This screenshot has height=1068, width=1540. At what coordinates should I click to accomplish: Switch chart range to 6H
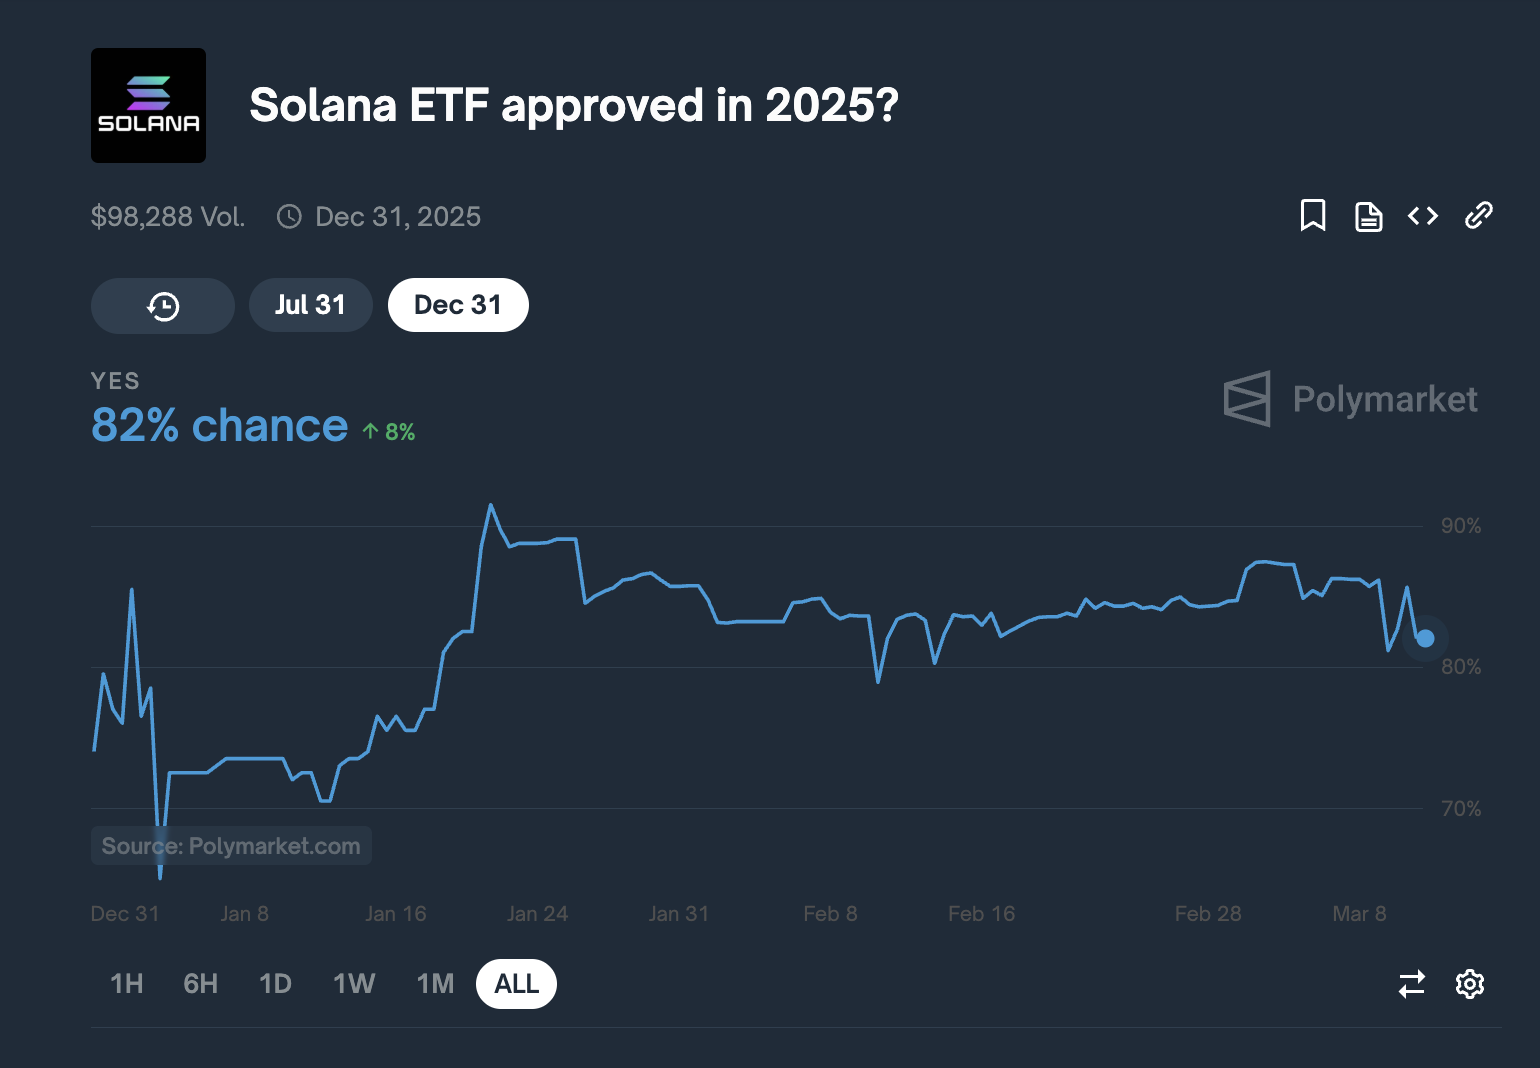pos(201,984)
